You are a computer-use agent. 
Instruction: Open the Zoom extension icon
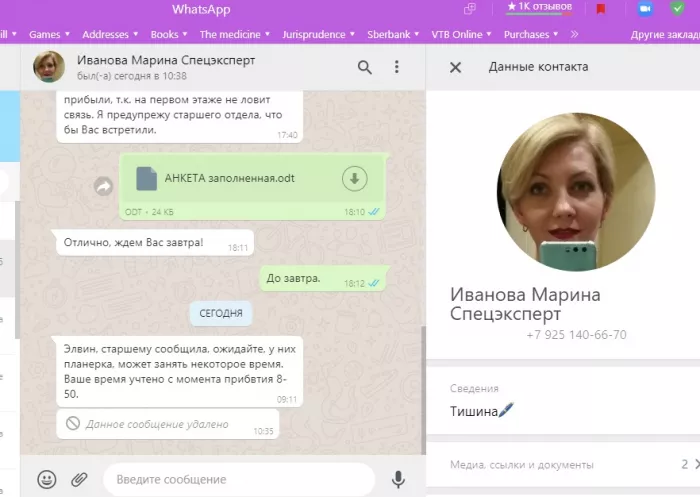point(645,8)
